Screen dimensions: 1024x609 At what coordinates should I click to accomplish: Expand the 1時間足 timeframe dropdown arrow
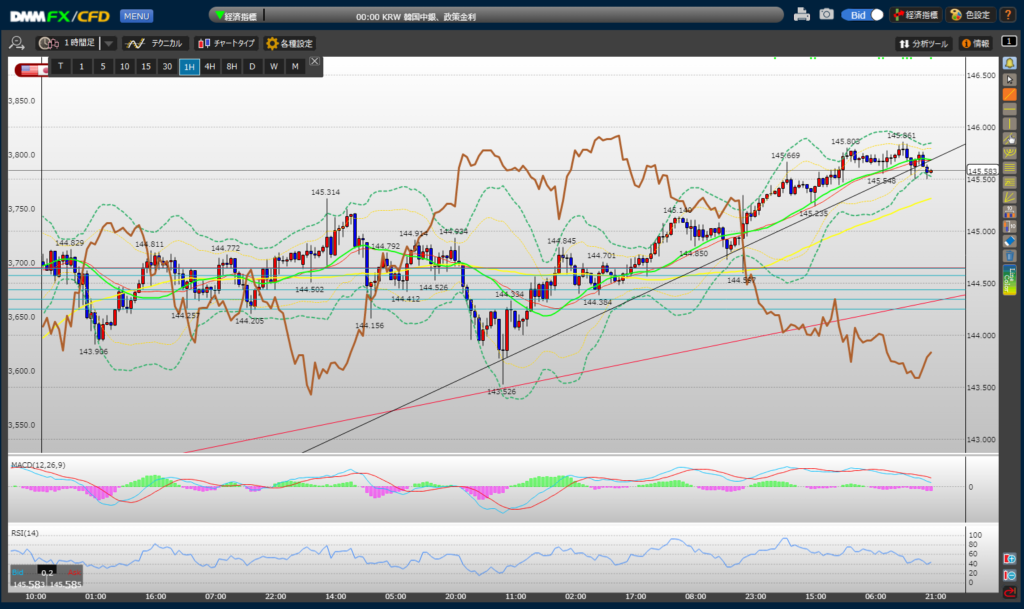point(109,43)
